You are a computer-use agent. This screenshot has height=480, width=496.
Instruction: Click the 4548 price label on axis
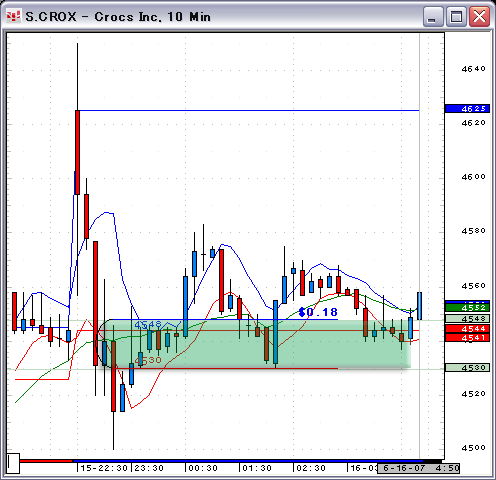pos(467,319)
